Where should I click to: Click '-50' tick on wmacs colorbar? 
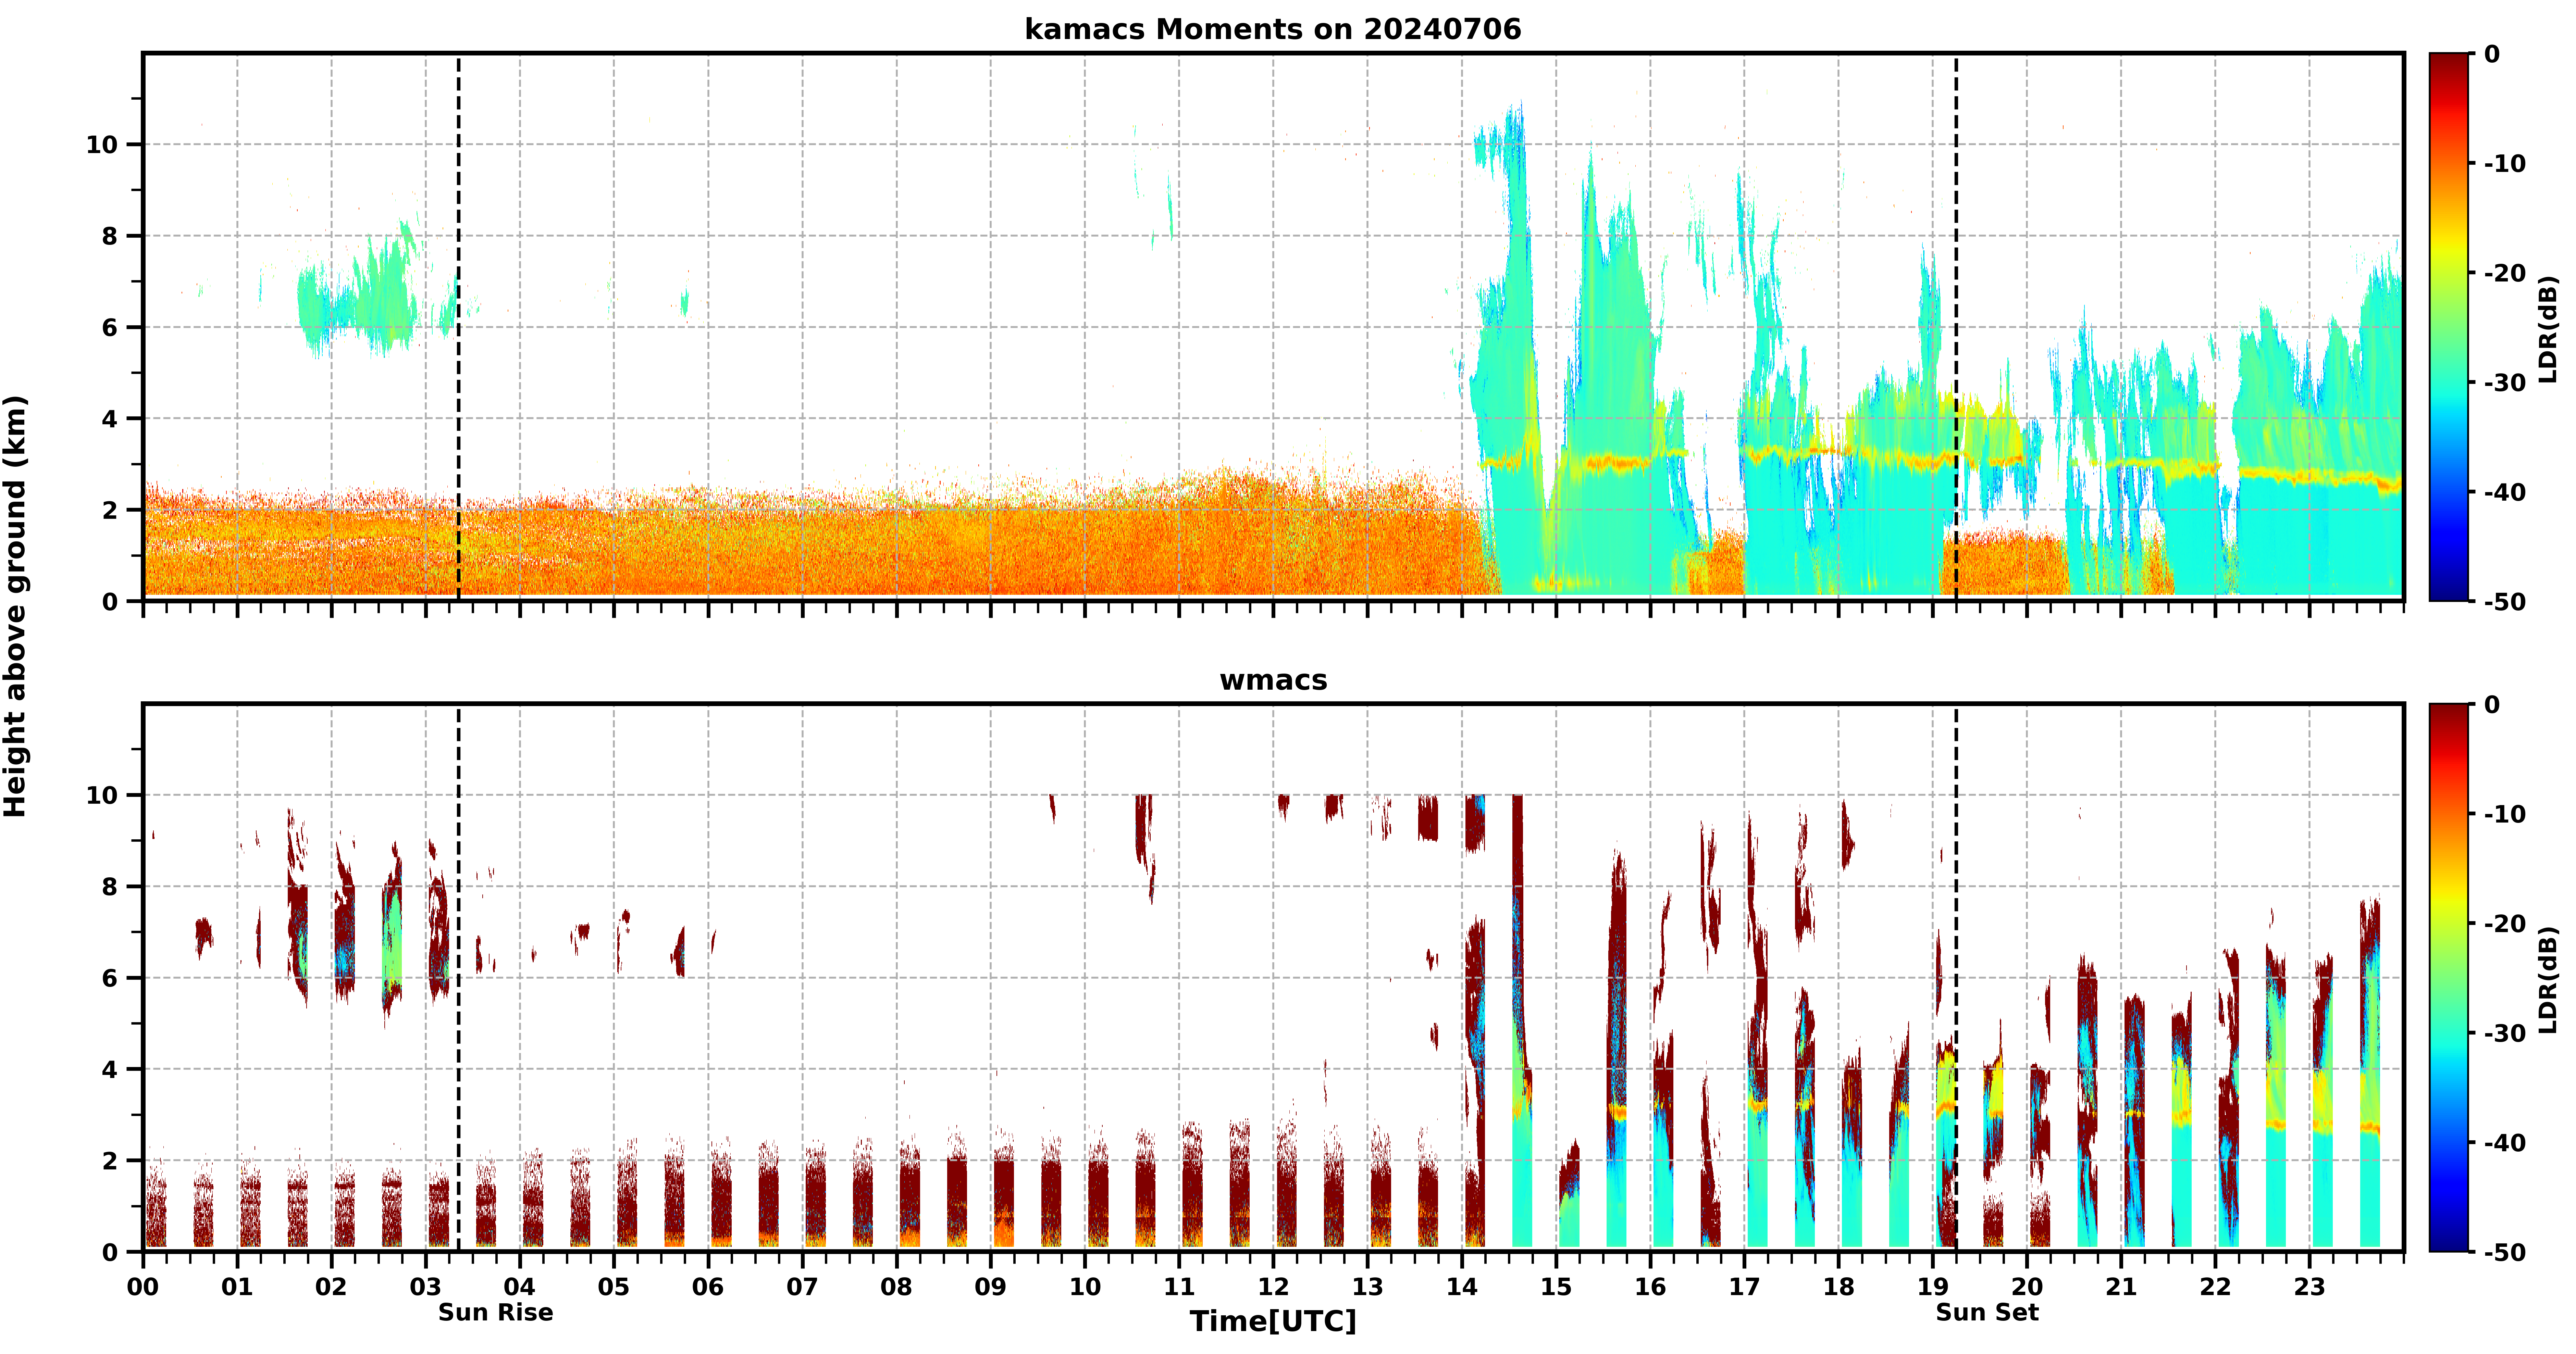pos(2505,1252)
